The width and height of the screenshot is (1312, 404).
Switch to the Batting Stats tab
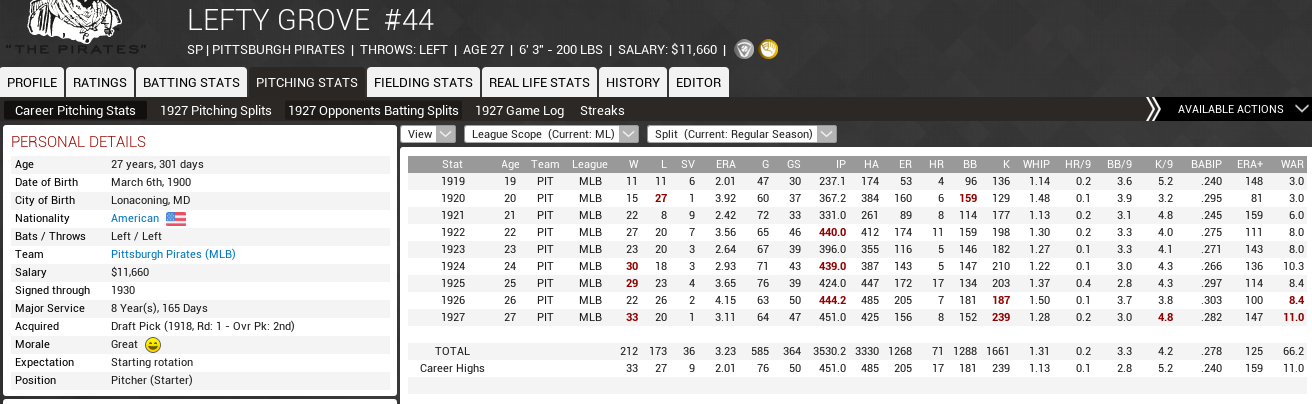pyautogui.click(x=192, y=82)
